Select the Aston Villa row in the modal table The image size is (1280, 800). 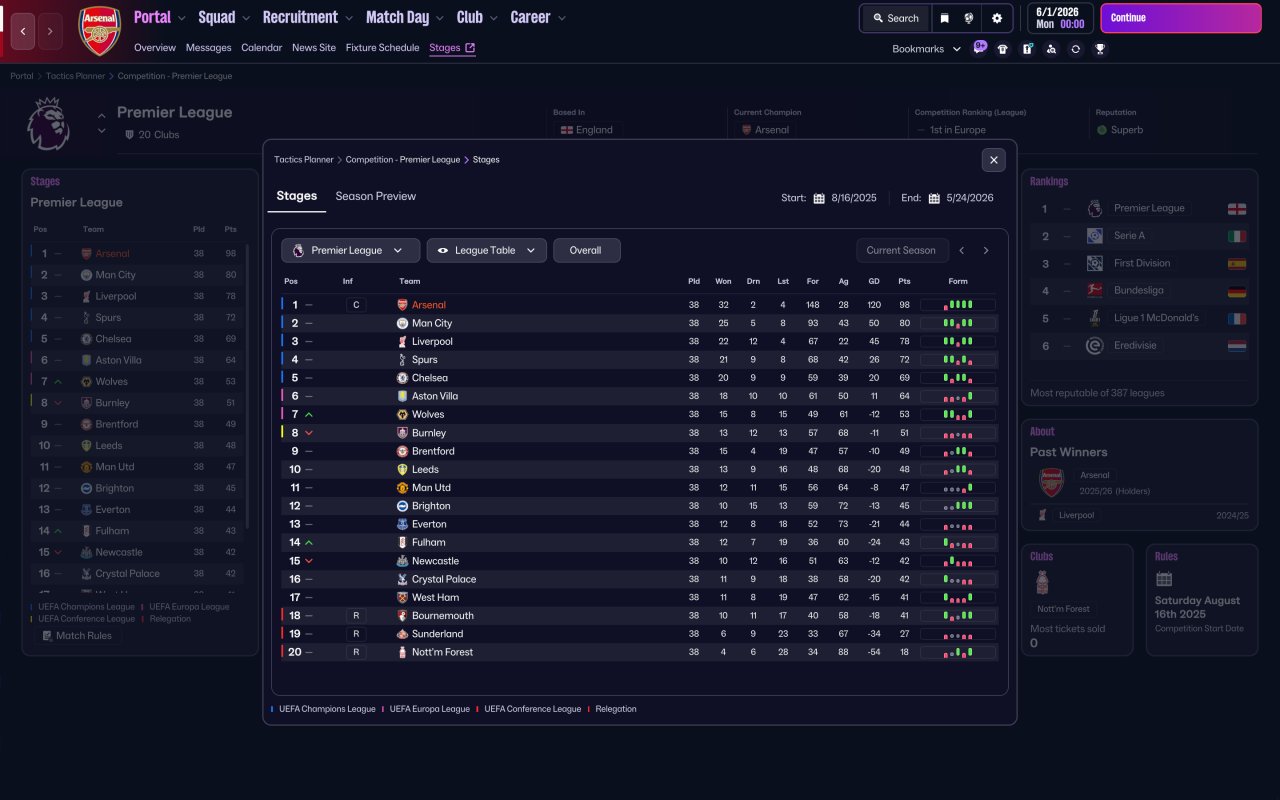(640, 396)
